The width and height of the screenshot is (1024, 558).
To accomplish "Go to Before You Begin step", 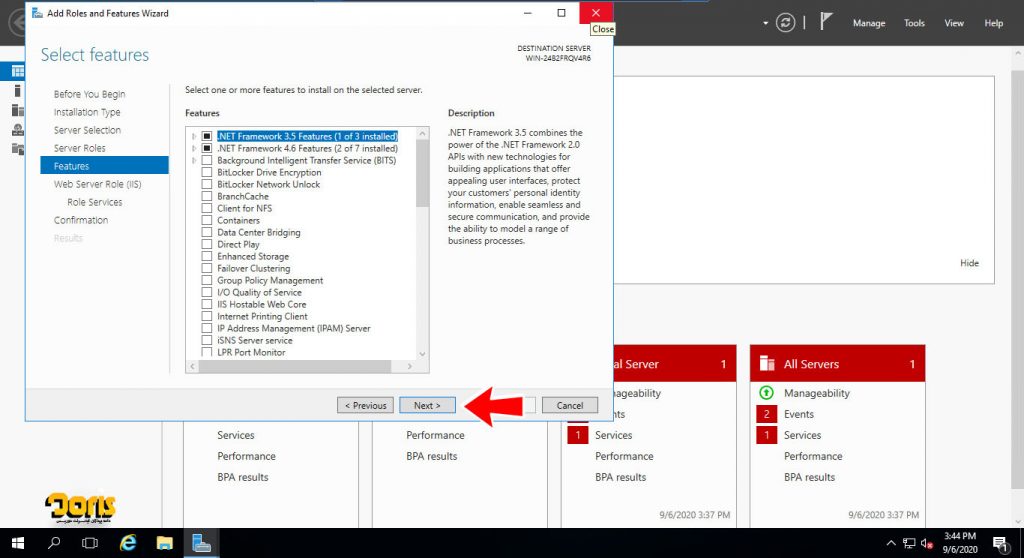I will tap(89, 94).
